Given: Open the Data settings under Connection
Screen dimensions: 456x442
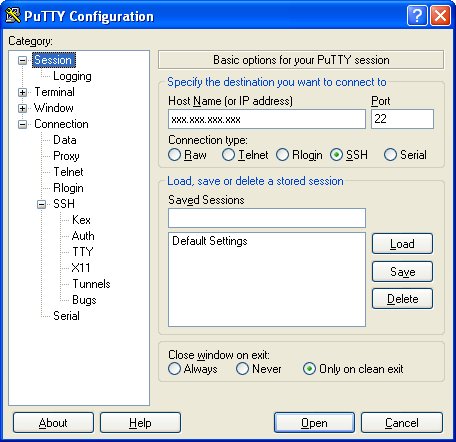Looking at the screenshot, I should click(x=65, y=140).
